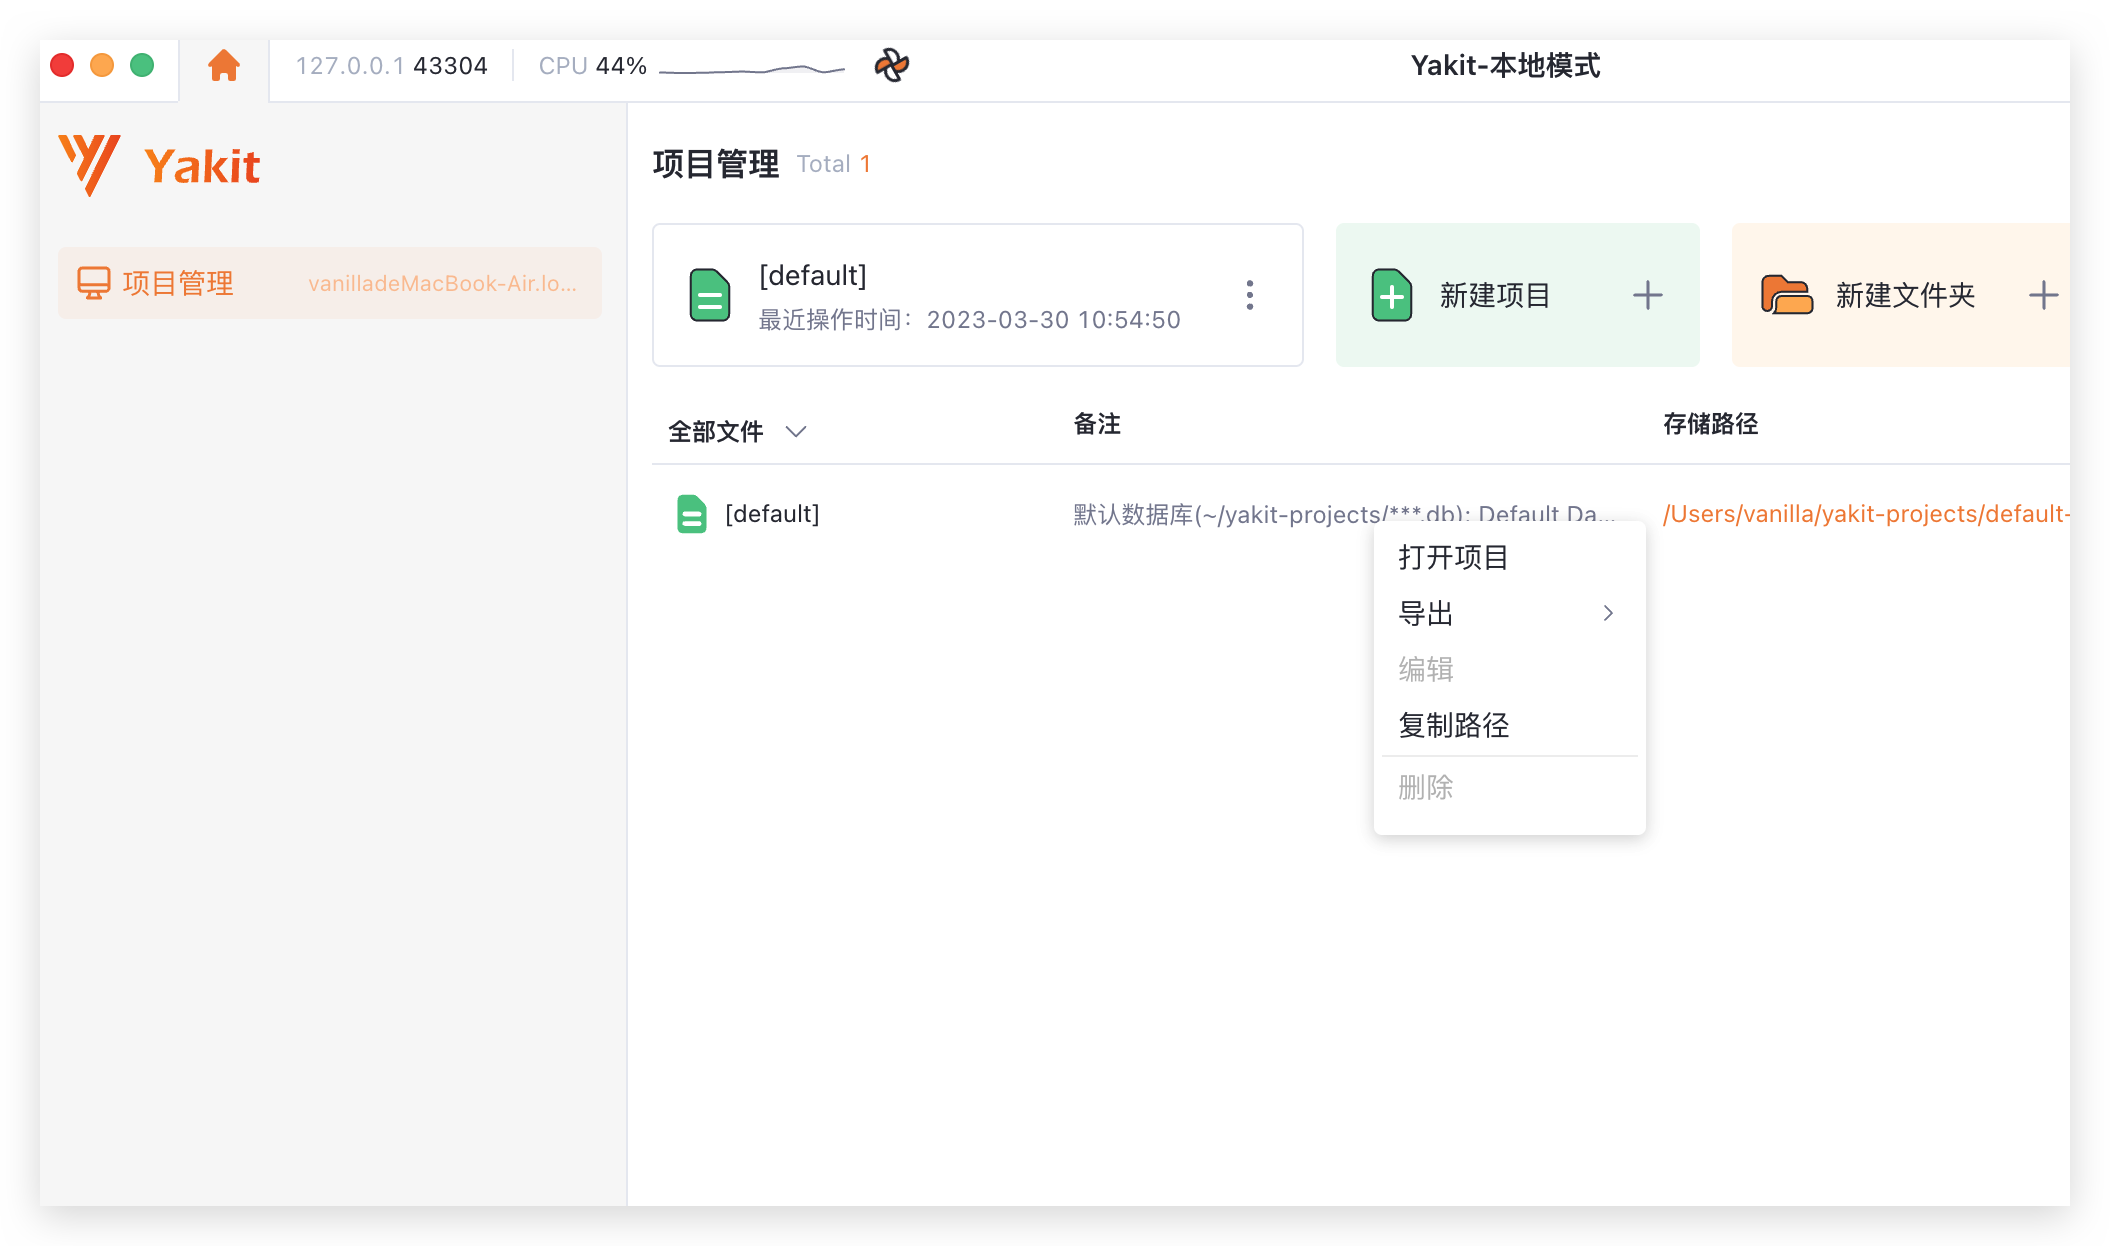Expand the 全部文件 filter dropdown
This screenshot has width=2110, height=1246.
(x=796, y=432)
